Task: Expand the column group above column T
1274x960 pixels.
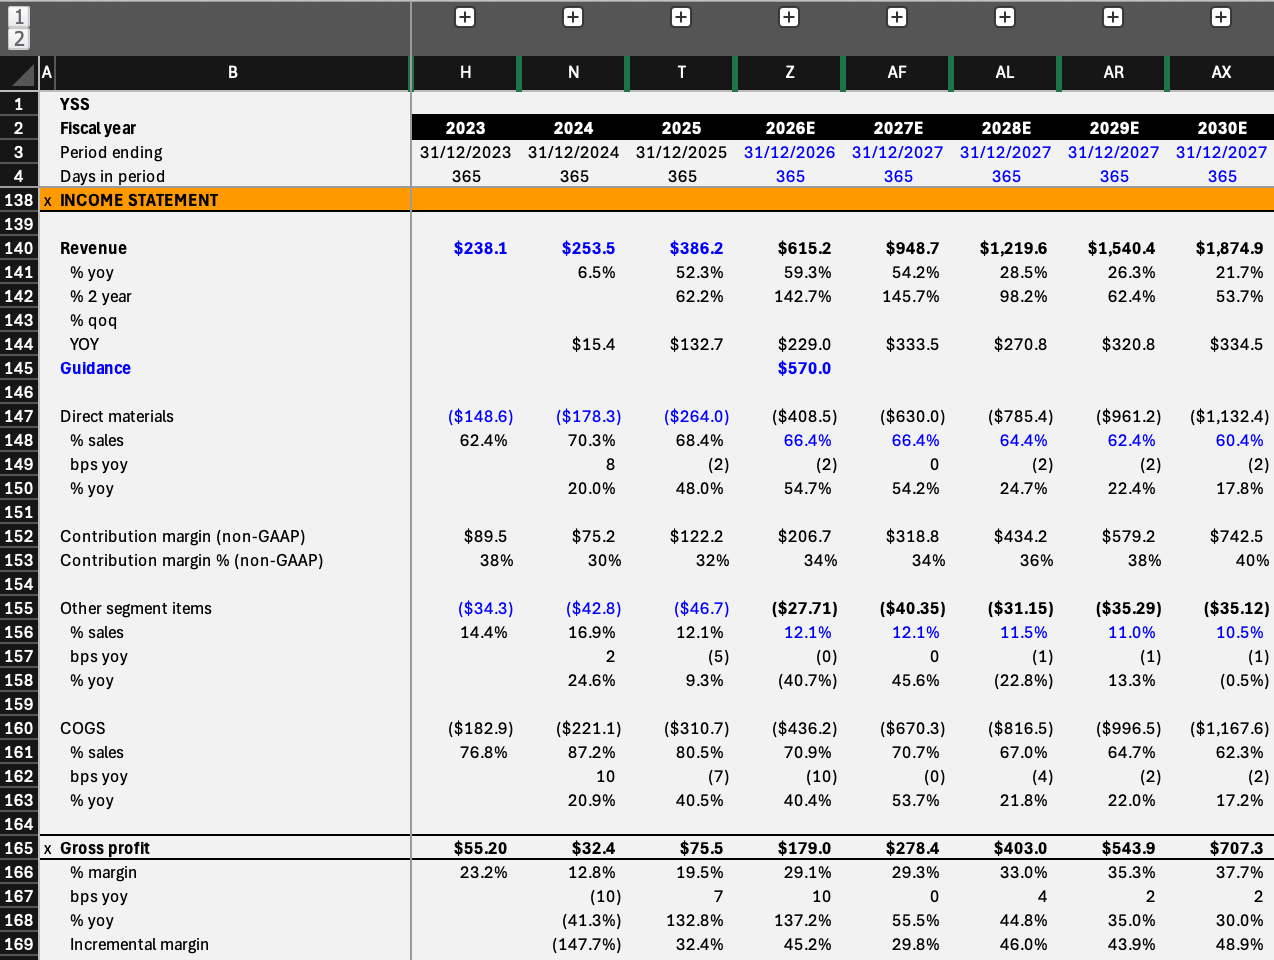Action: [681, 17]
